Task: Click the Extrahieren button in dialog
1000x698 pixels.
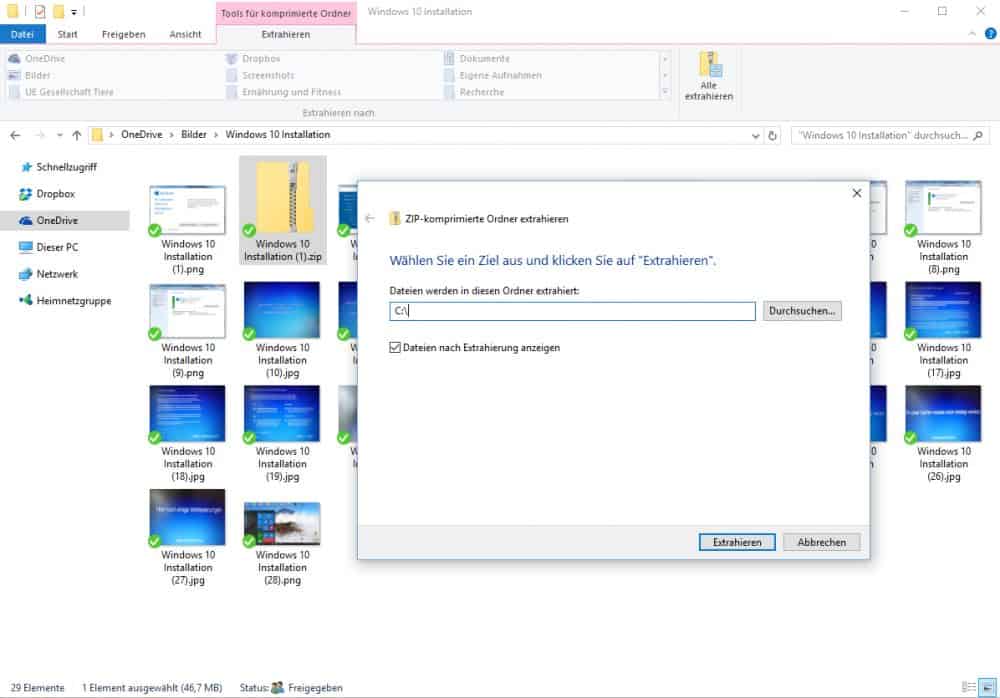Action: click(x=737, y=542)
